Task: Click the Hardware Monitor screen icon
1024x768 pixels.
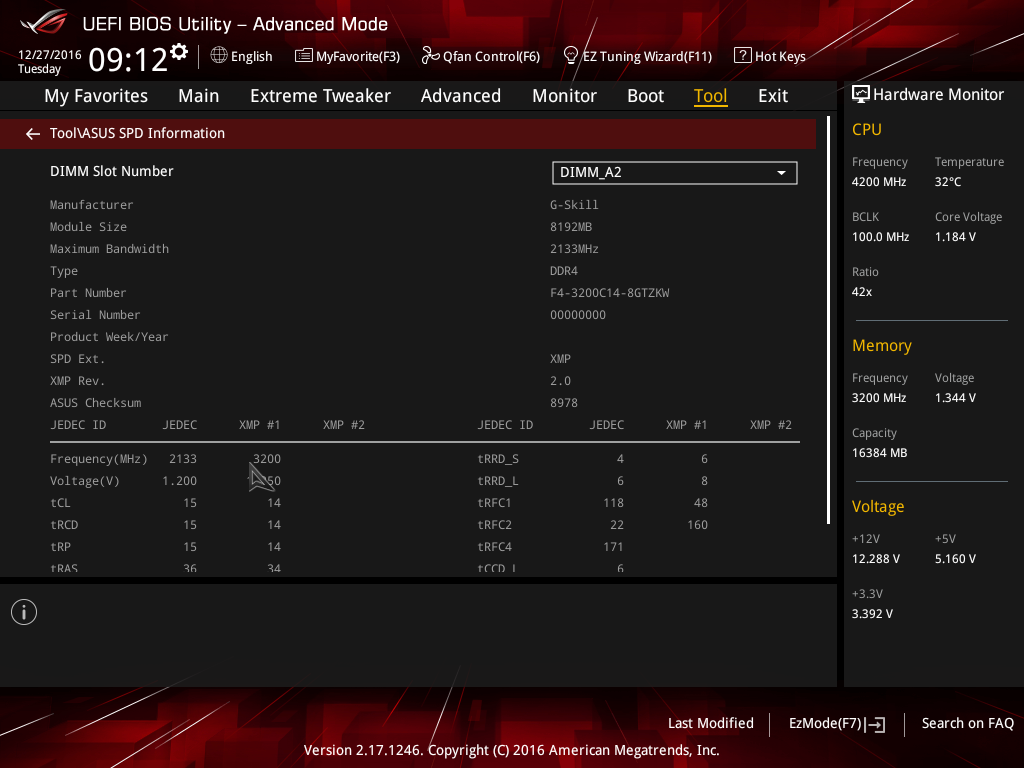Action: pos(861,95)
